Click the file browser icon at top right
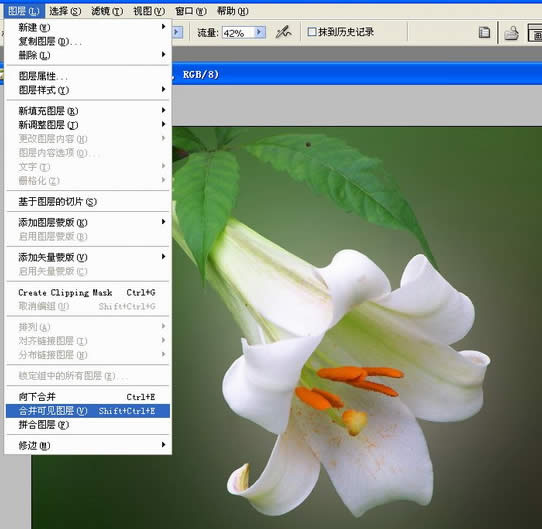Screen dimensions: 542x529 coord(511,33)
